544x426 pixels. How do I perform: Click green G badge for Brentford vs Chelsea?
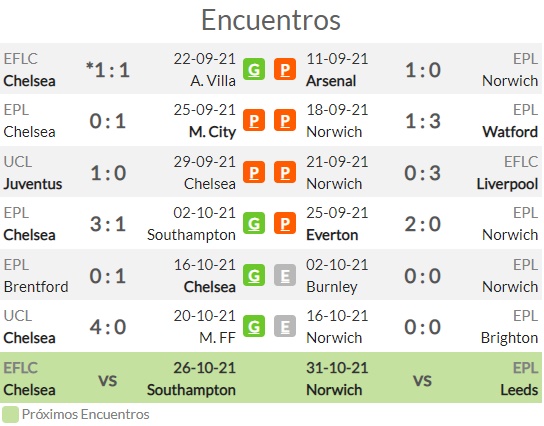pos(254,275)
